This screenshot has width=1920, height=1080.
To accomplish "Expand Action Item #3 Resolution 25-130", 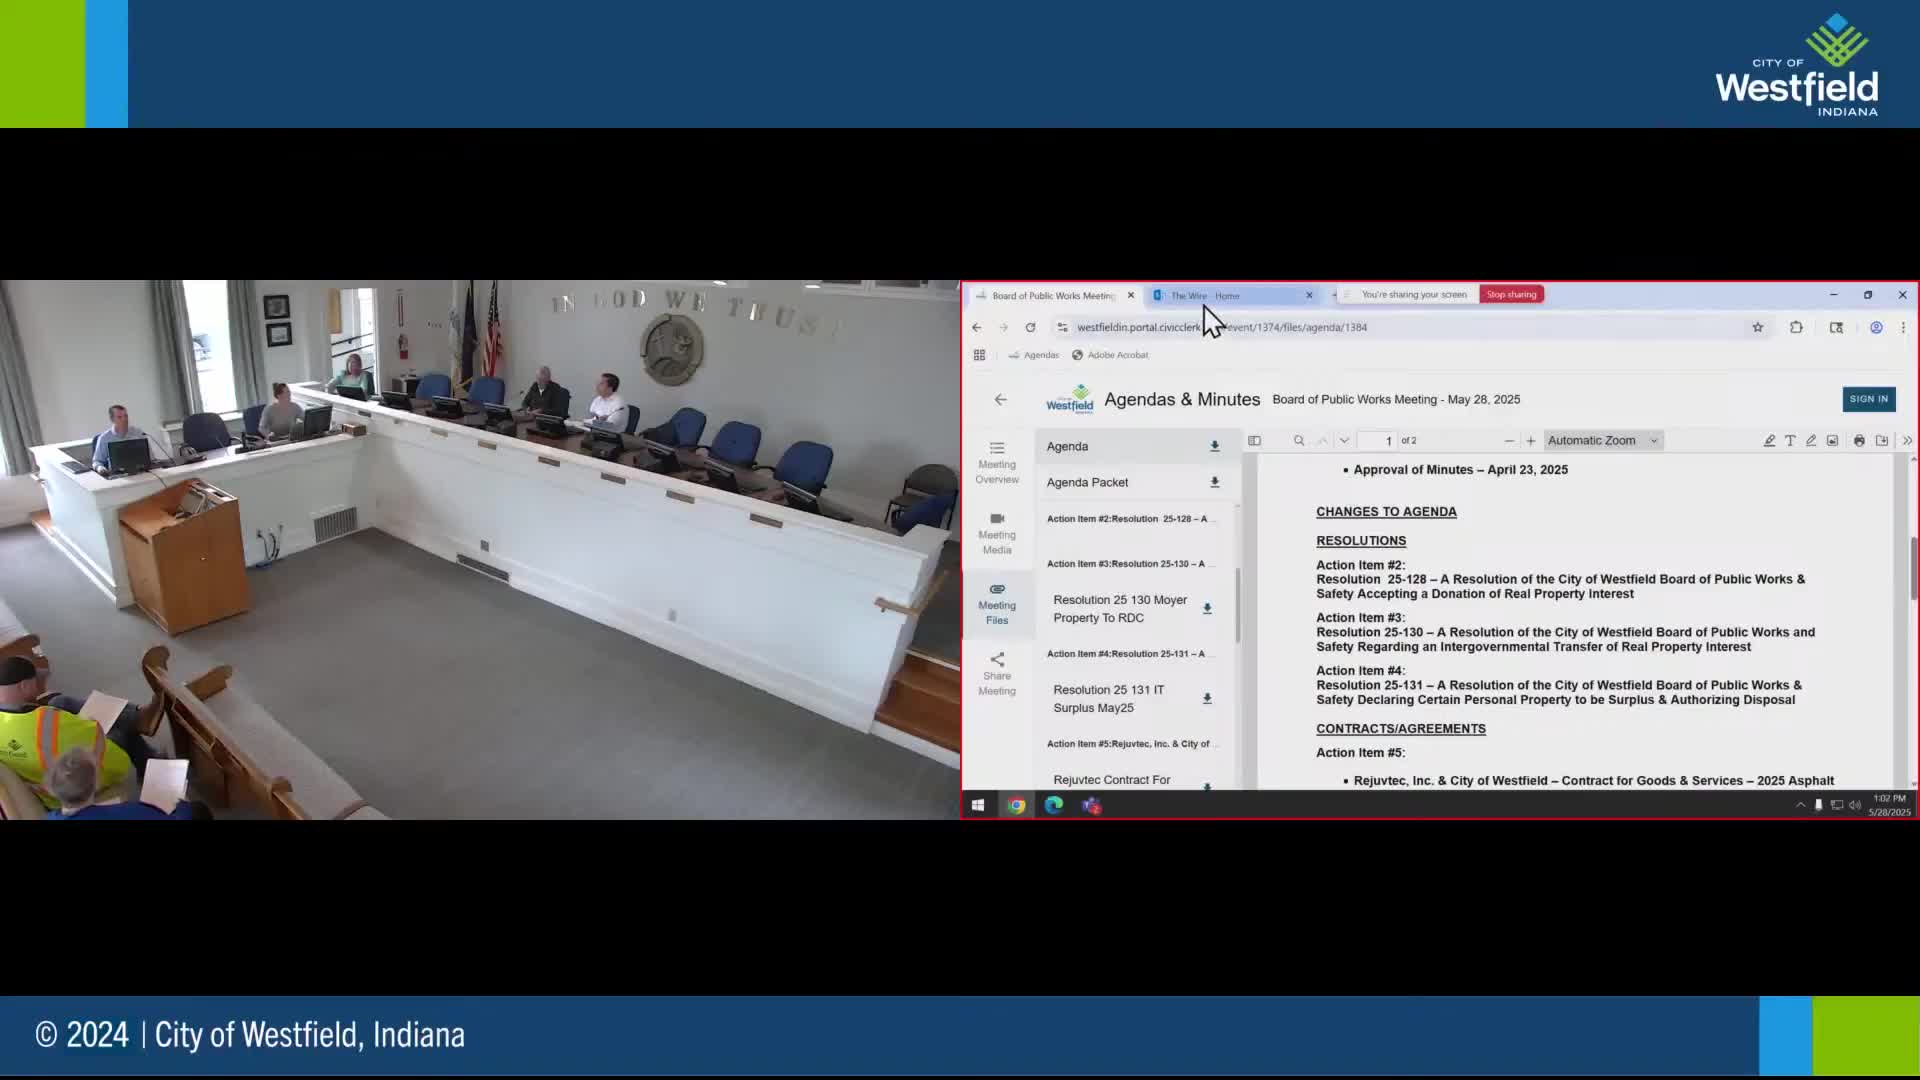I will (x=1126, y=564).
